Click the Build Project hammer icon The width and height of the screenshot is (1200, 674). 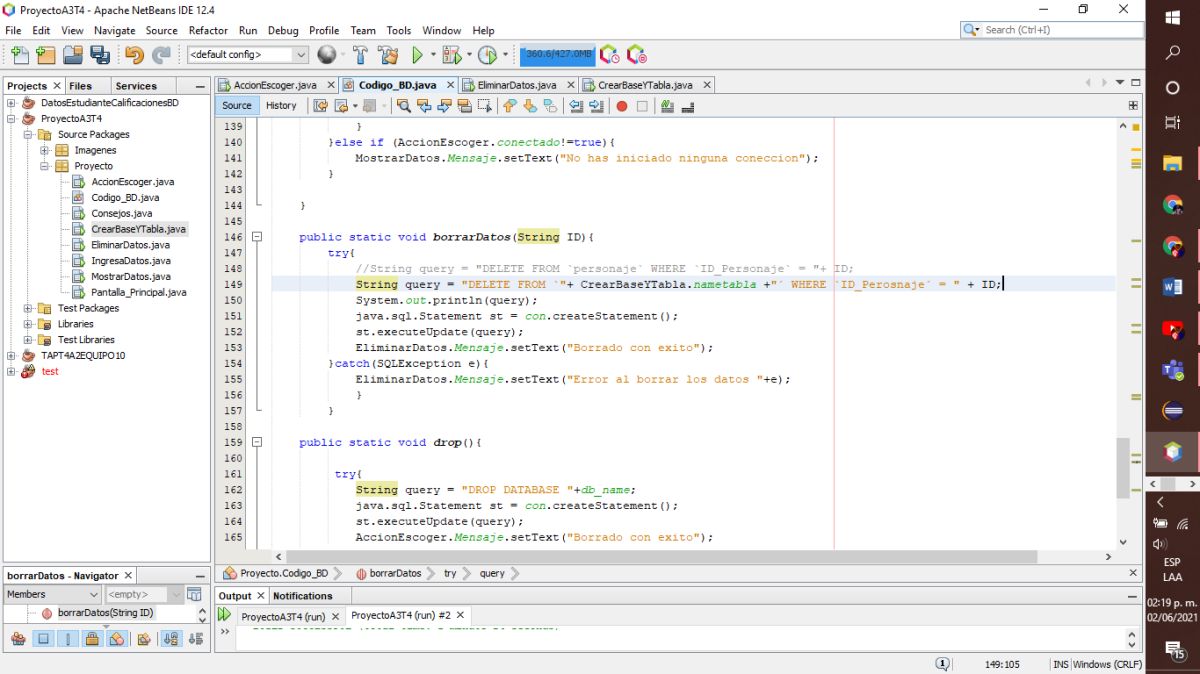coord(360,55)
